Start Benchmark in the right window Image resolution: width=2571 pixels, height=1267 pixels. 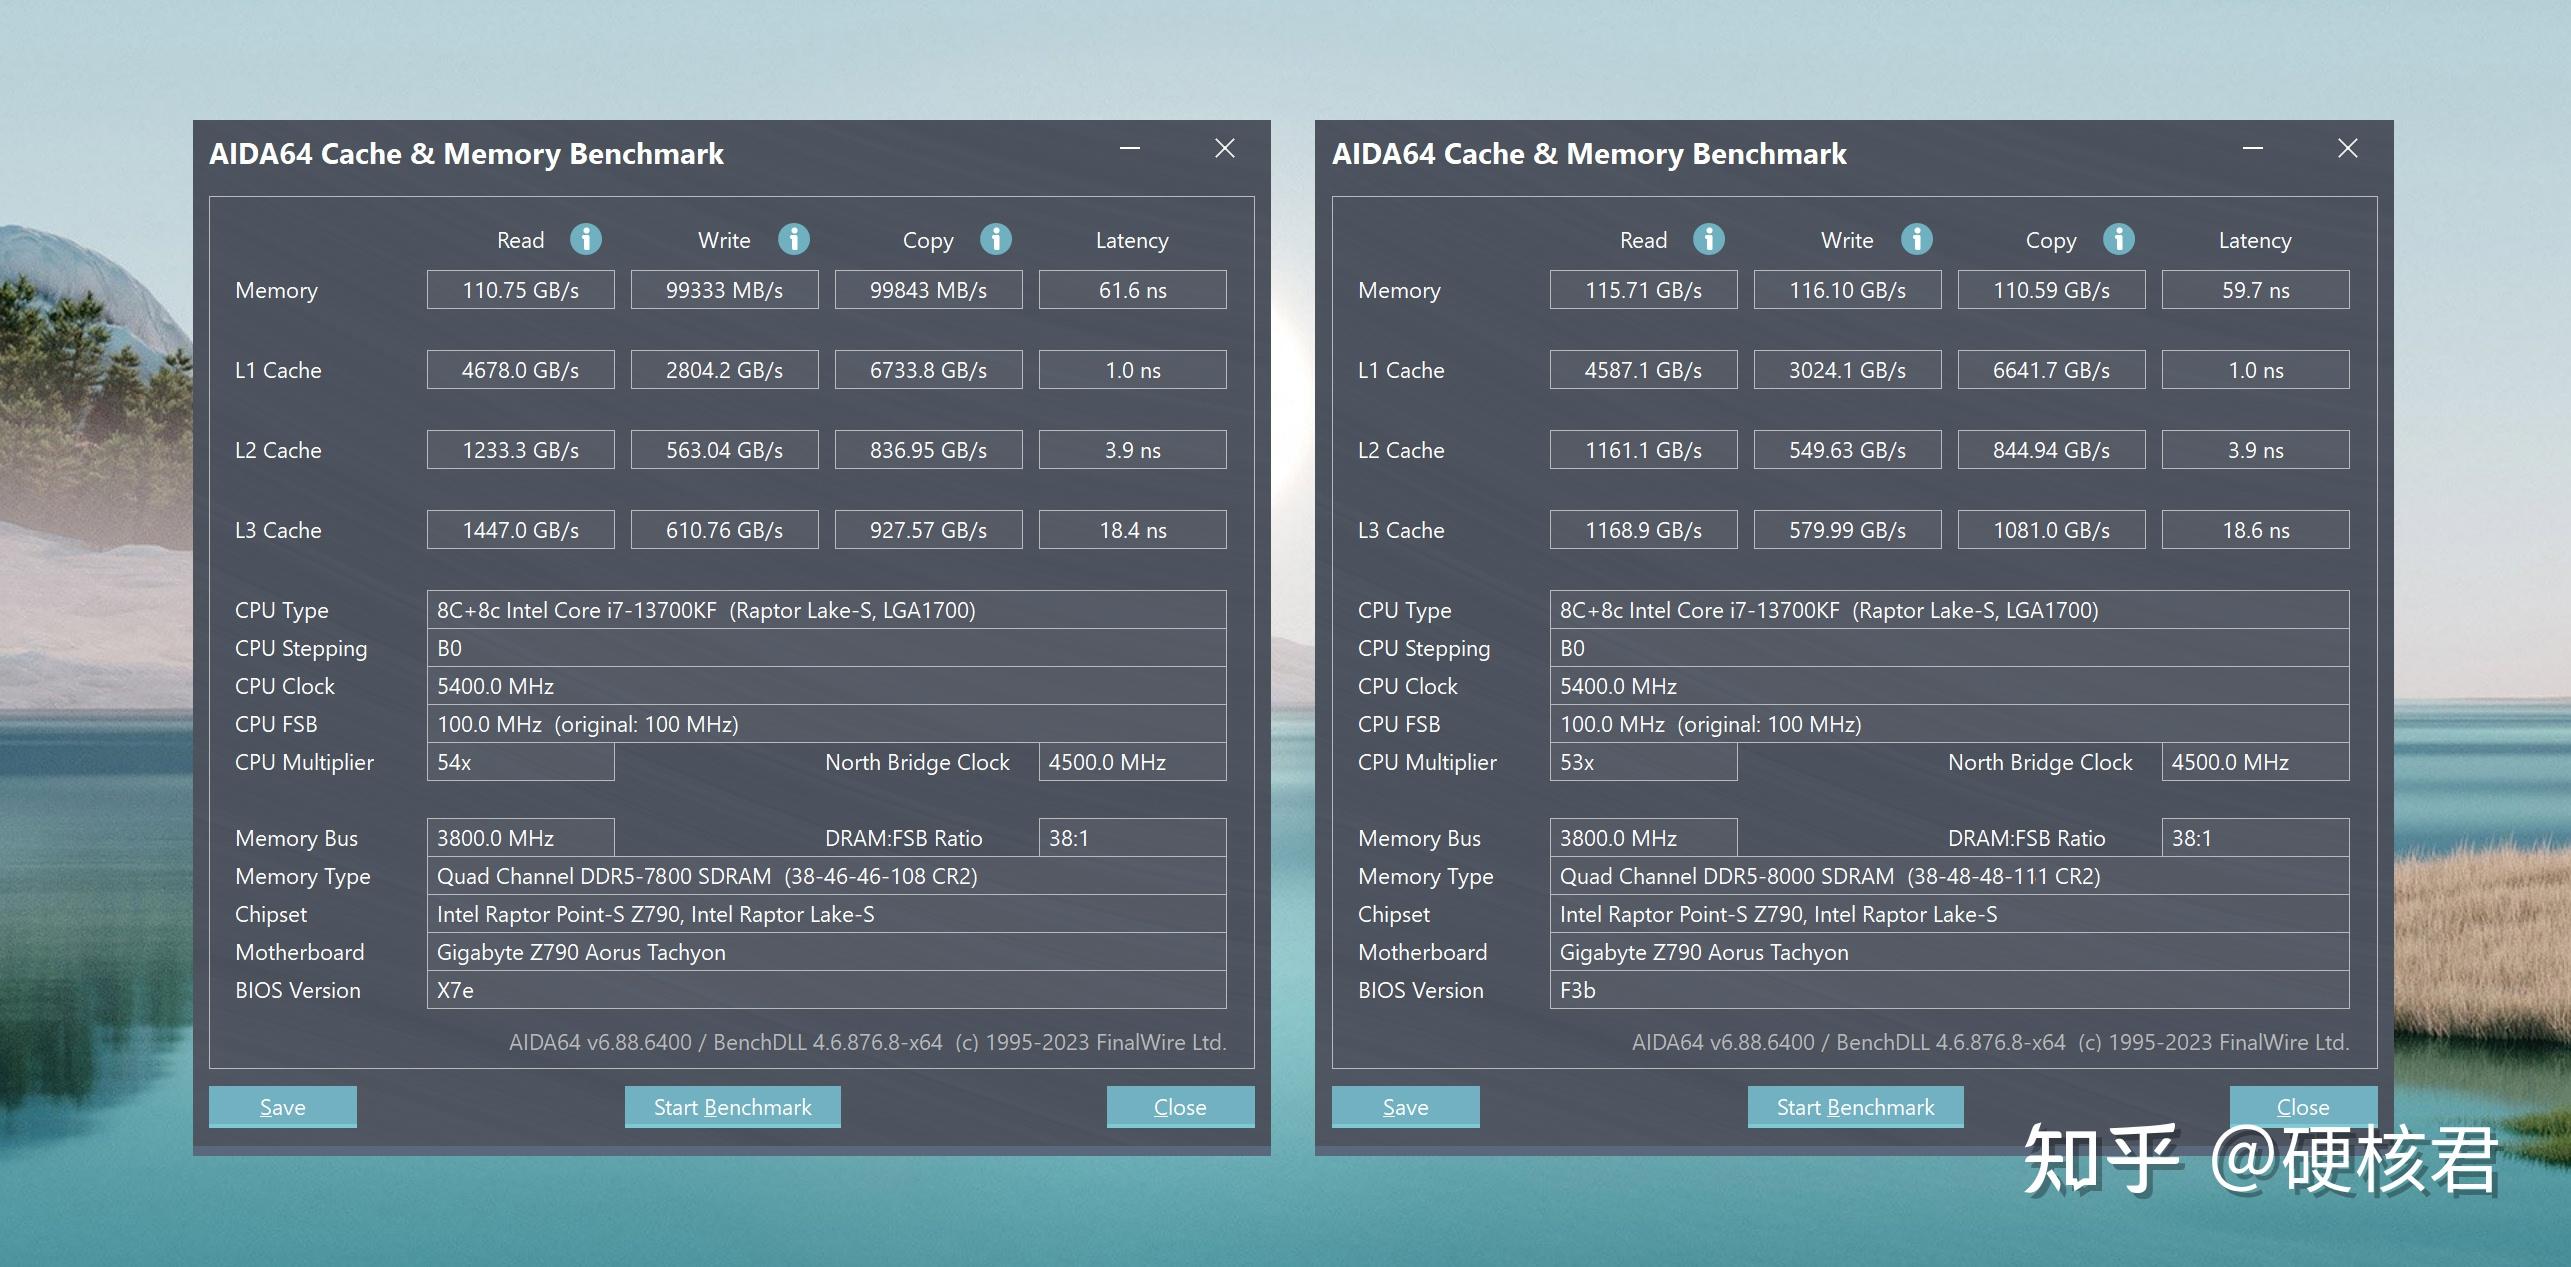pyautogui.click(x=1856, y=1106)
